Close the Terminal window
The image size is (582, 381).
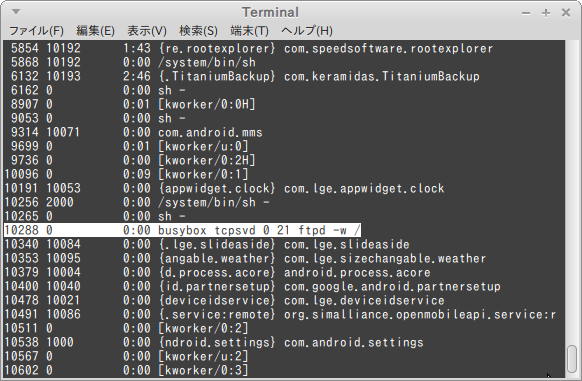566,13
